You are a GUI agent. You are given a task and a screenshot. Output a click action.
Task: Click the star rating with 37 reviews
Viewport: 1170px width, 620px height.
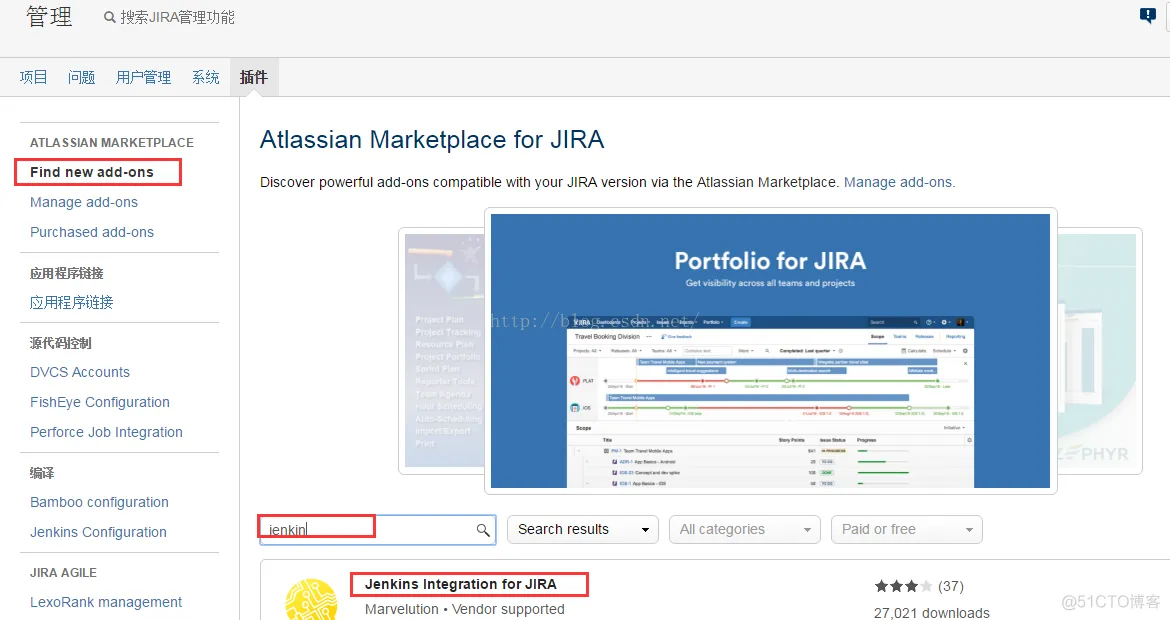tap(919, 586)
